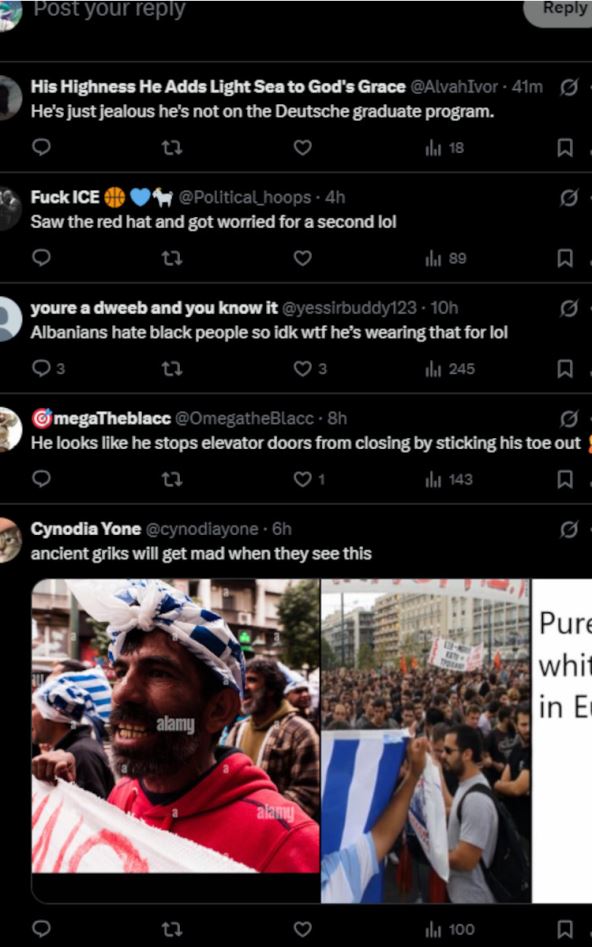View analytics showing 245 views
The image size is (592, 947).
[450, 368]
